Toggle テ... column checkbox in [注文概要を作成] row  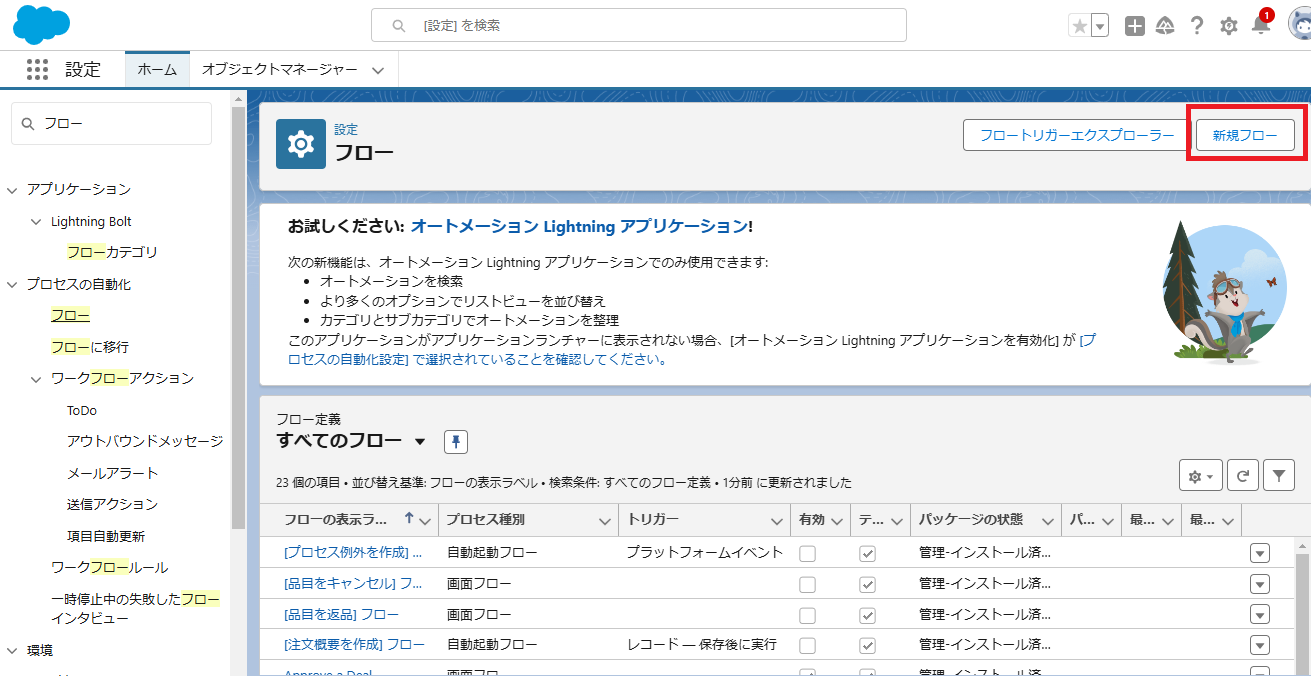coord(867,645)
